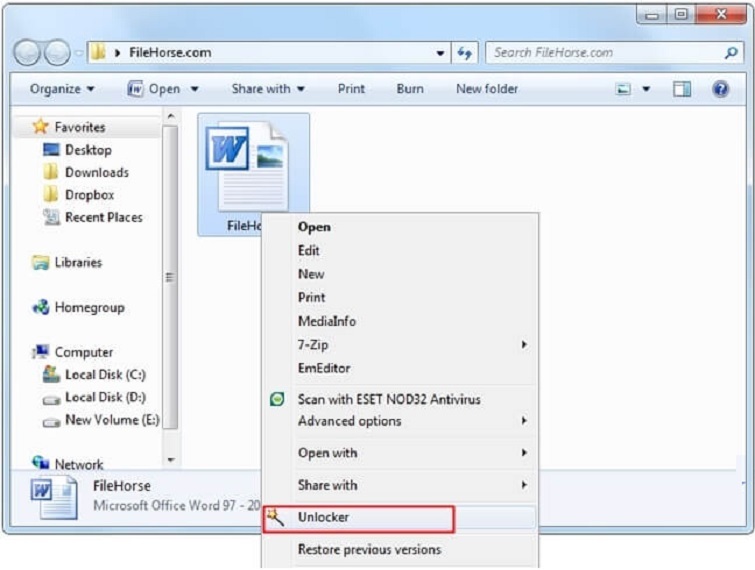
Task: Click the search magnifier icon
Action: [731, 53]
